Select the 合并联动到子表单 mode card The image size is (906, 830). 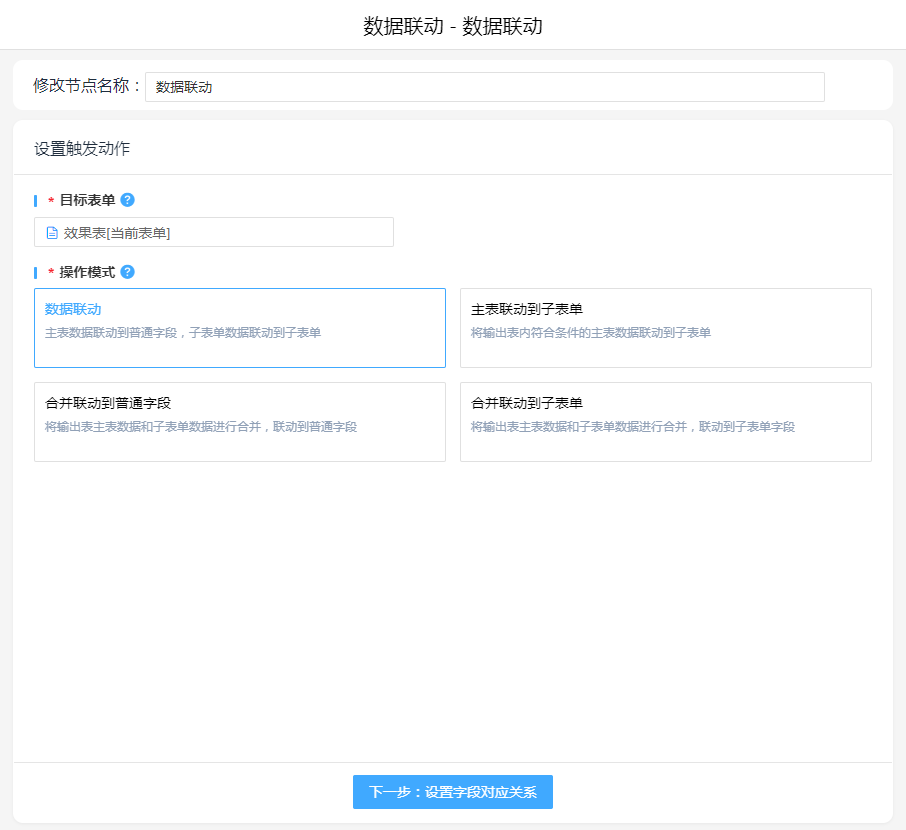(x=665, y=422)
